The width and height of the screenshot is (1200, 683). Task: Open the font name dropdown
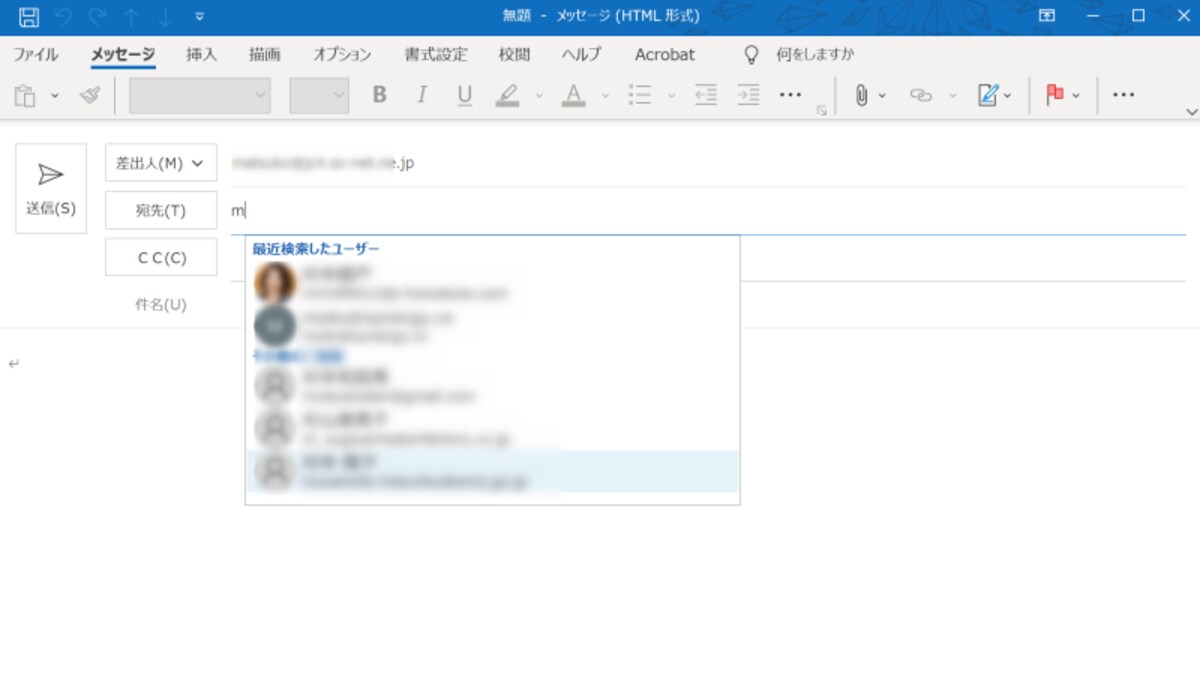pyautogui.click(x=200, y=95)
